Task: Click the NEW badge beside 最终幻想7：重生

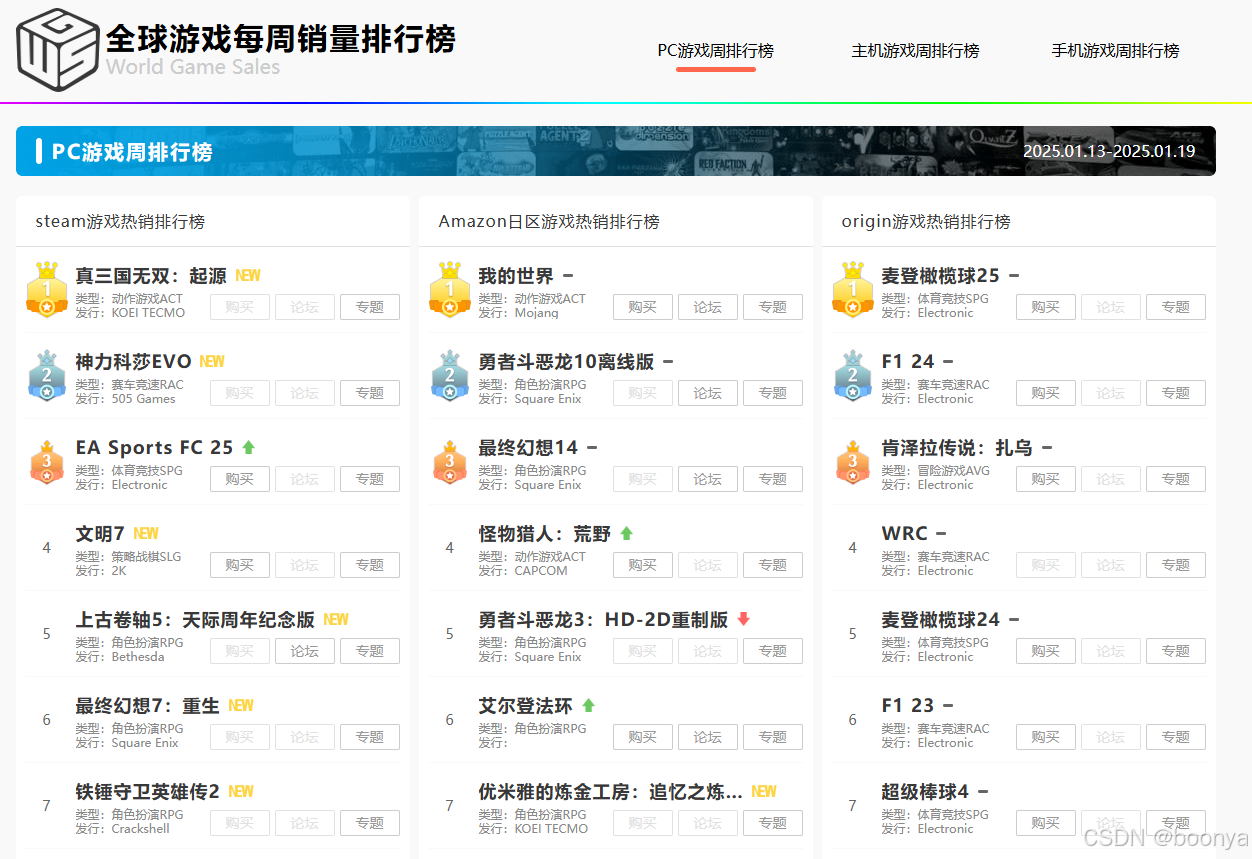Action: tap(241, 705)
